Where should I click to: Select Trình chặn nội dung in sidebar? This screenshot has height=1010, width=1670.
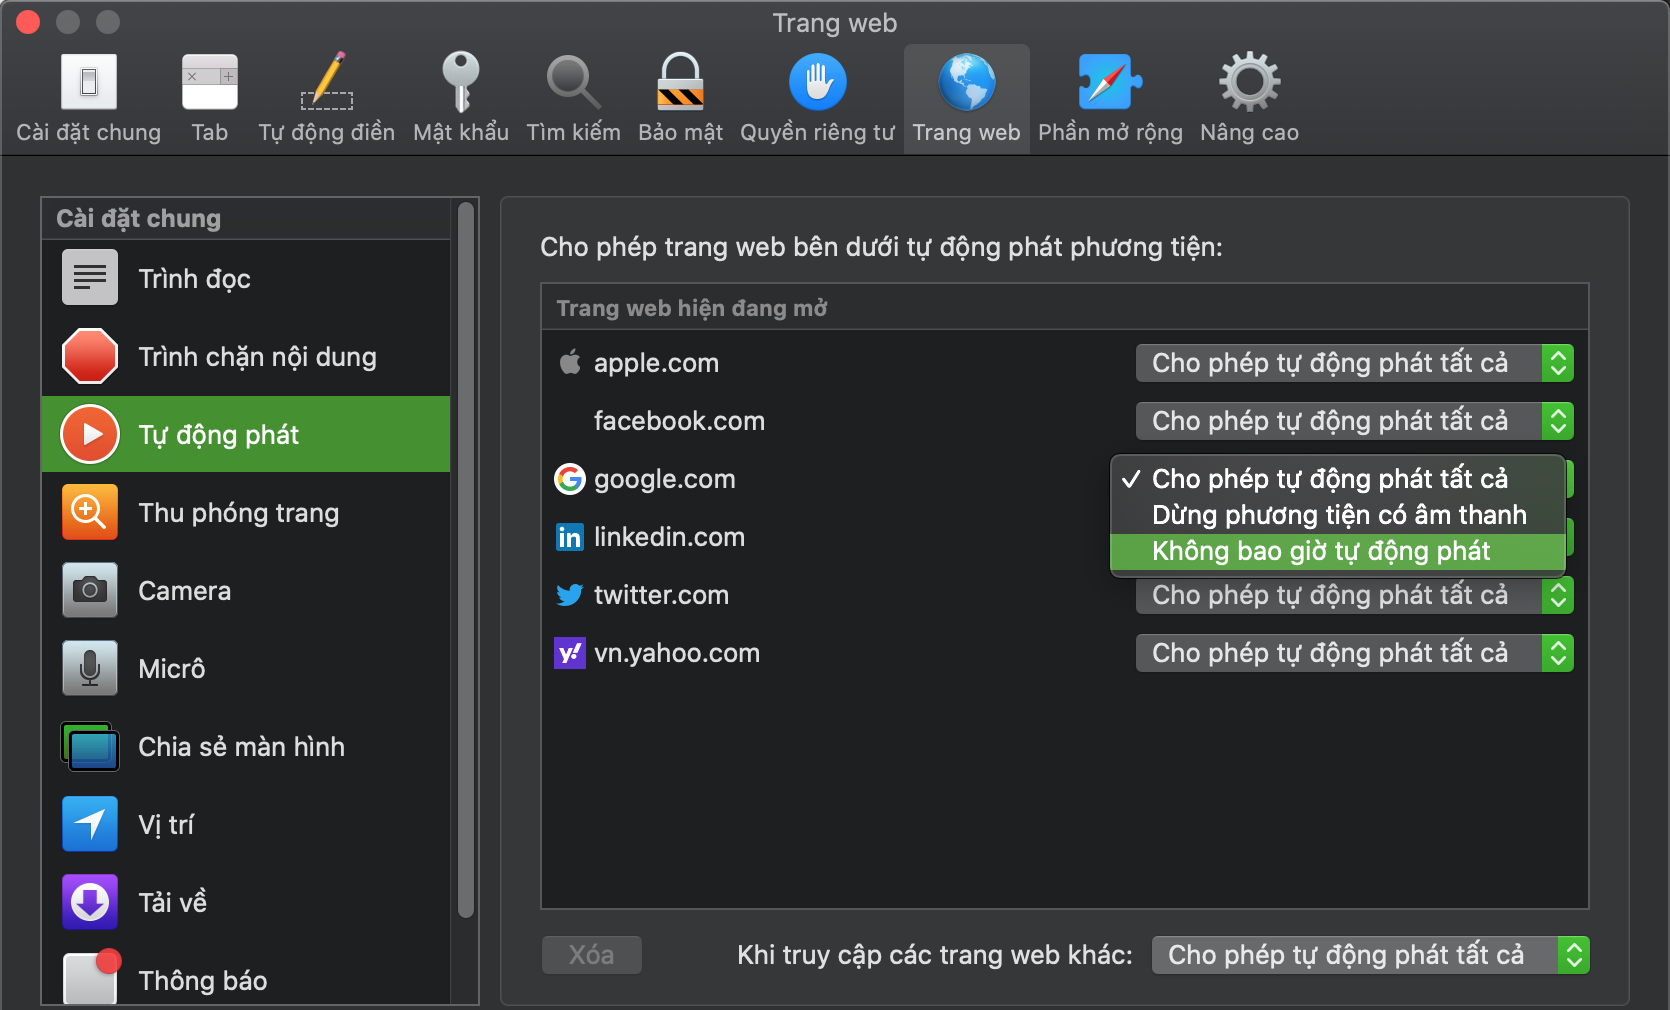coord(246,357)
